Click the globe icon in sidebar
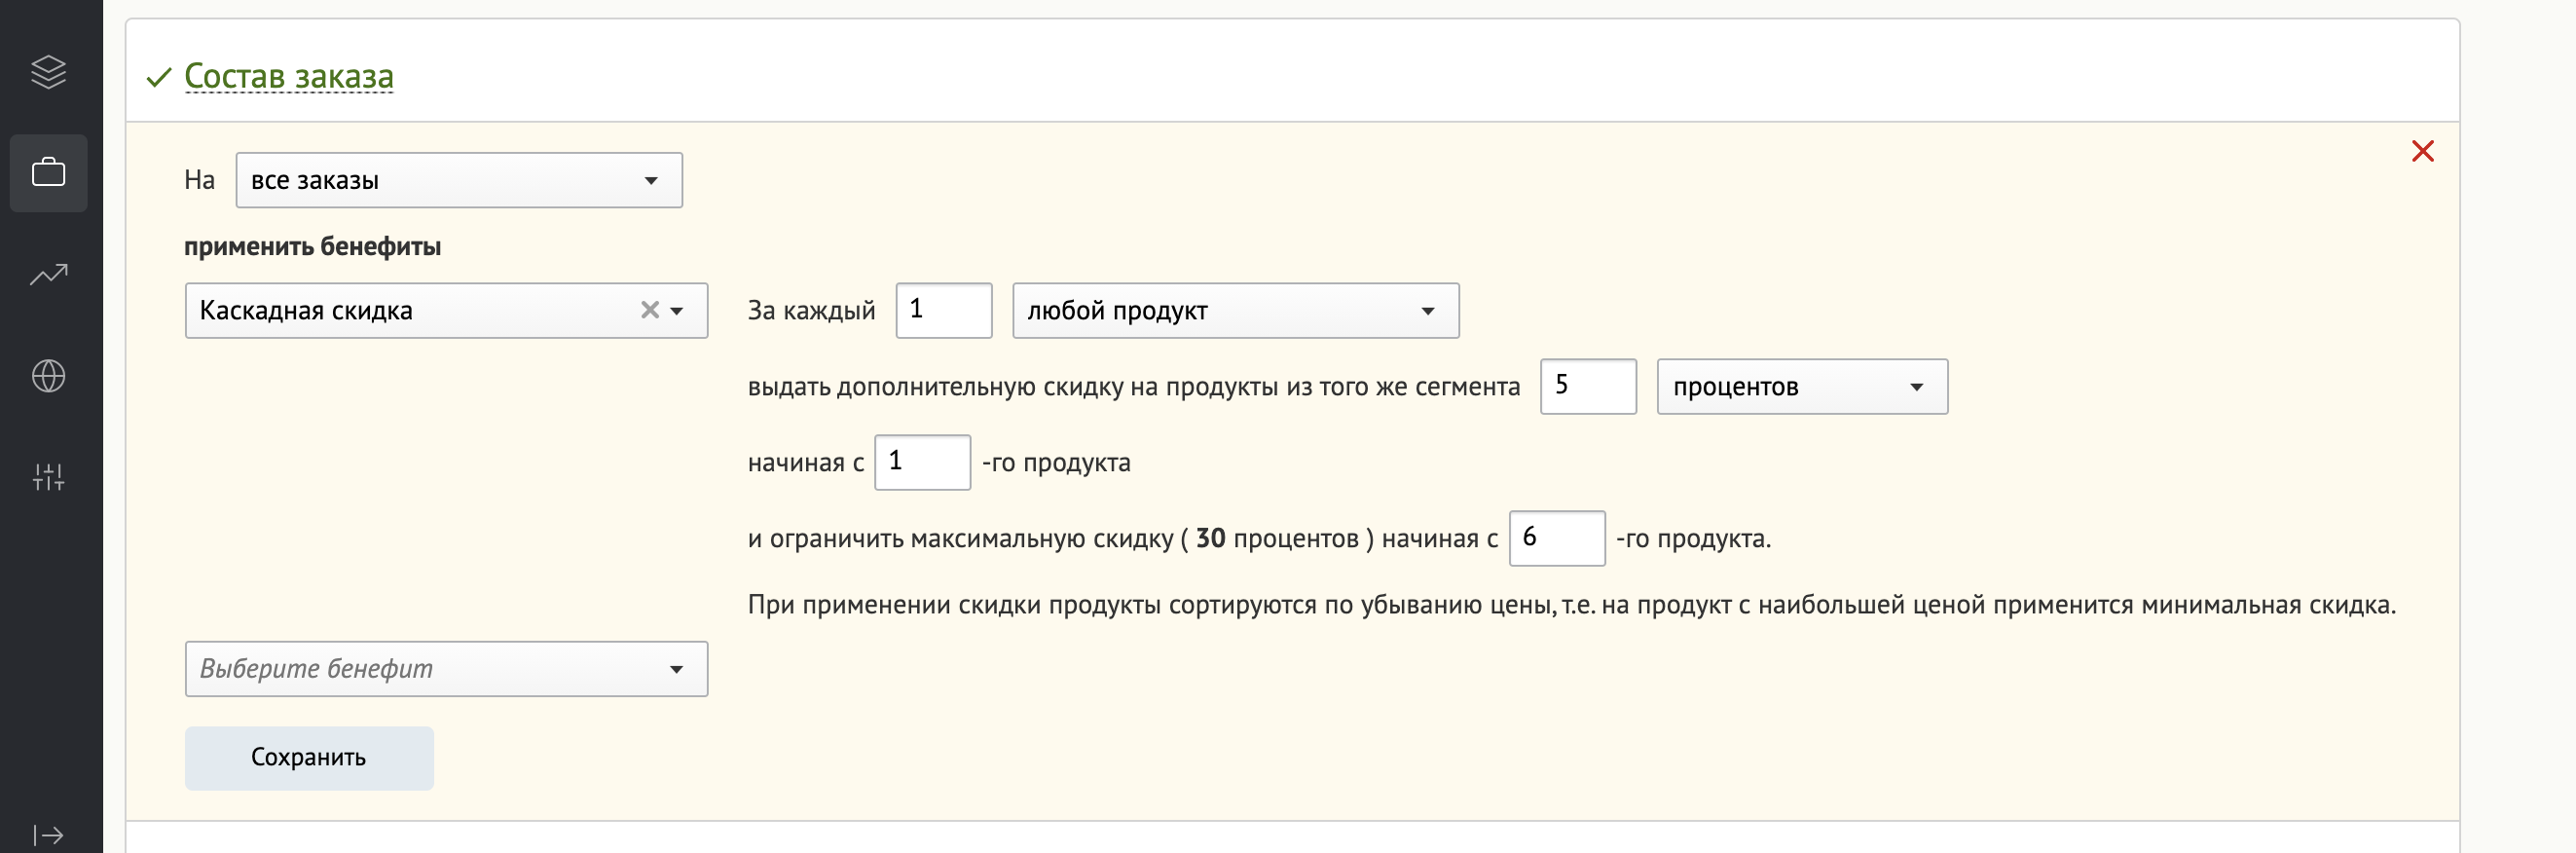The image size is (2576, 853). point(48,376)
